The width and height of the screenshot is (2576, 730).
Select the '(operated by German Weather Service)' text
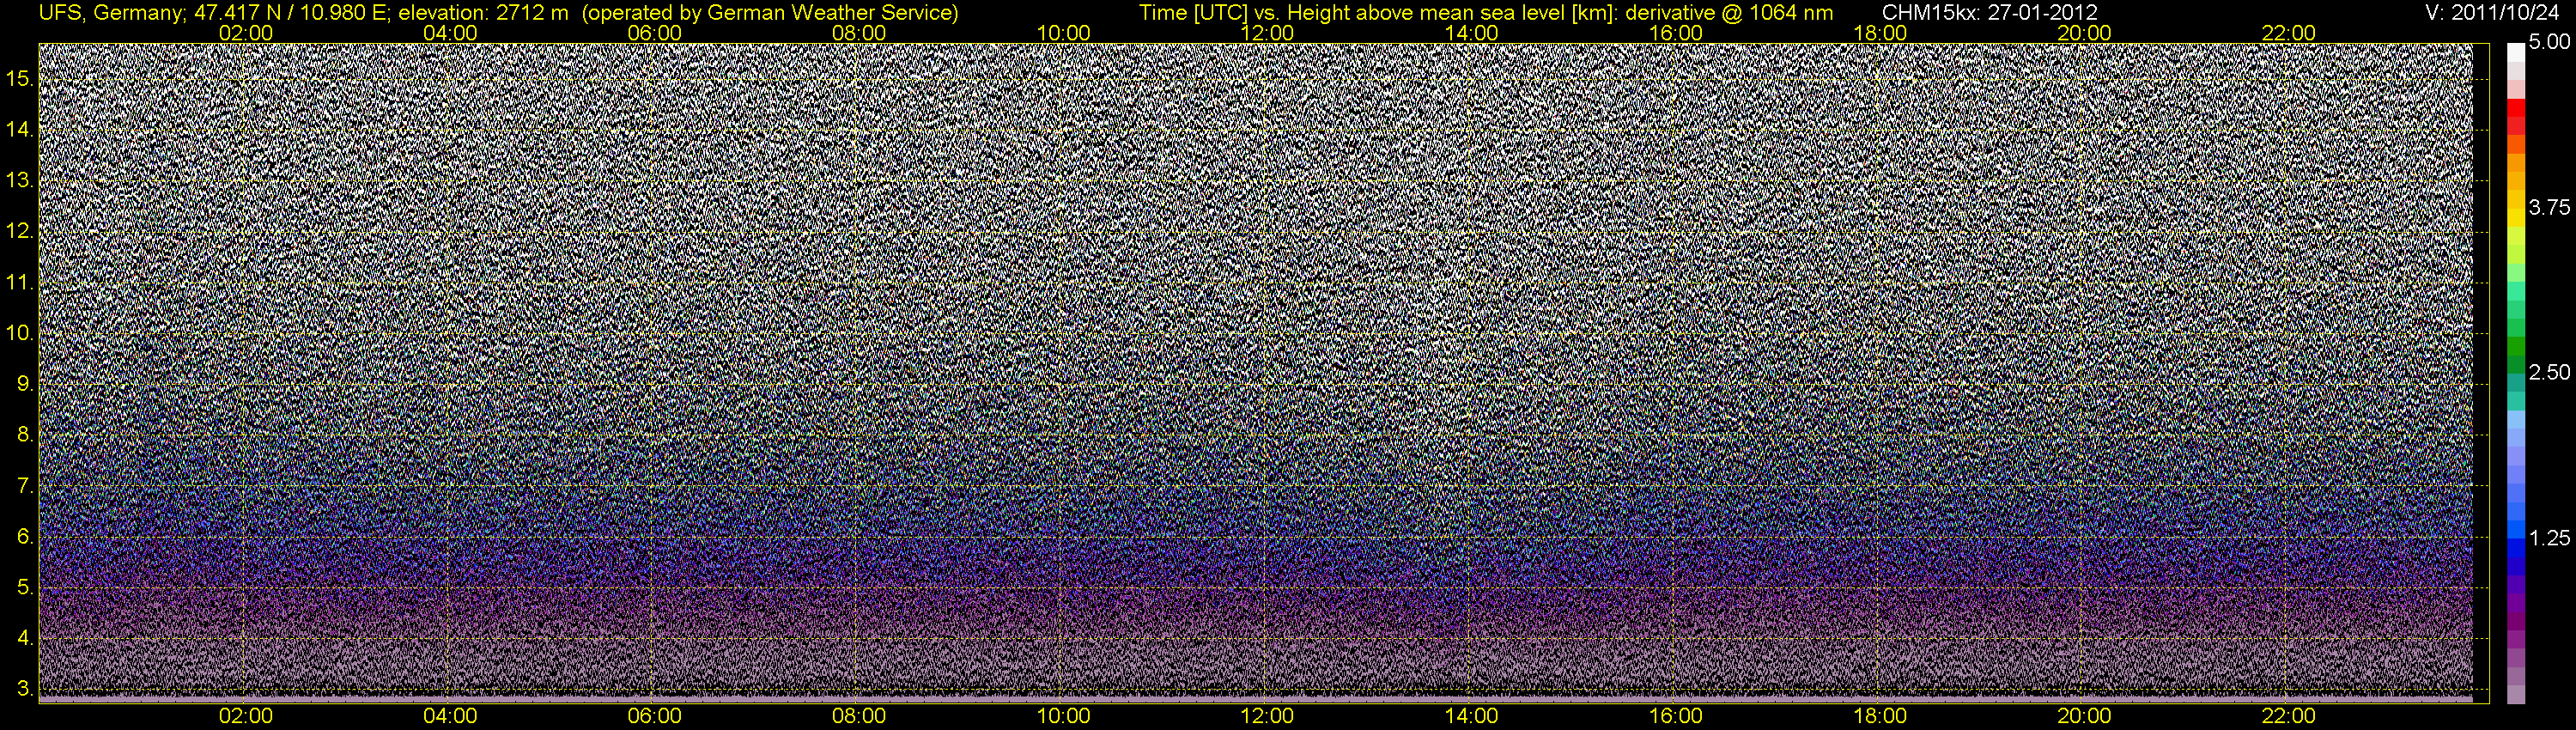769,13
